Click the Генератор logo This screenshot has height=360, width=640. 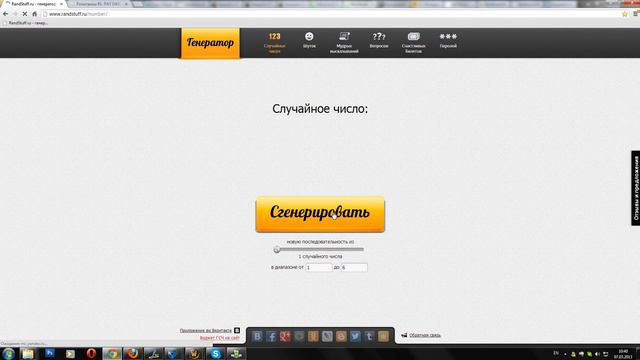[210, 43]
